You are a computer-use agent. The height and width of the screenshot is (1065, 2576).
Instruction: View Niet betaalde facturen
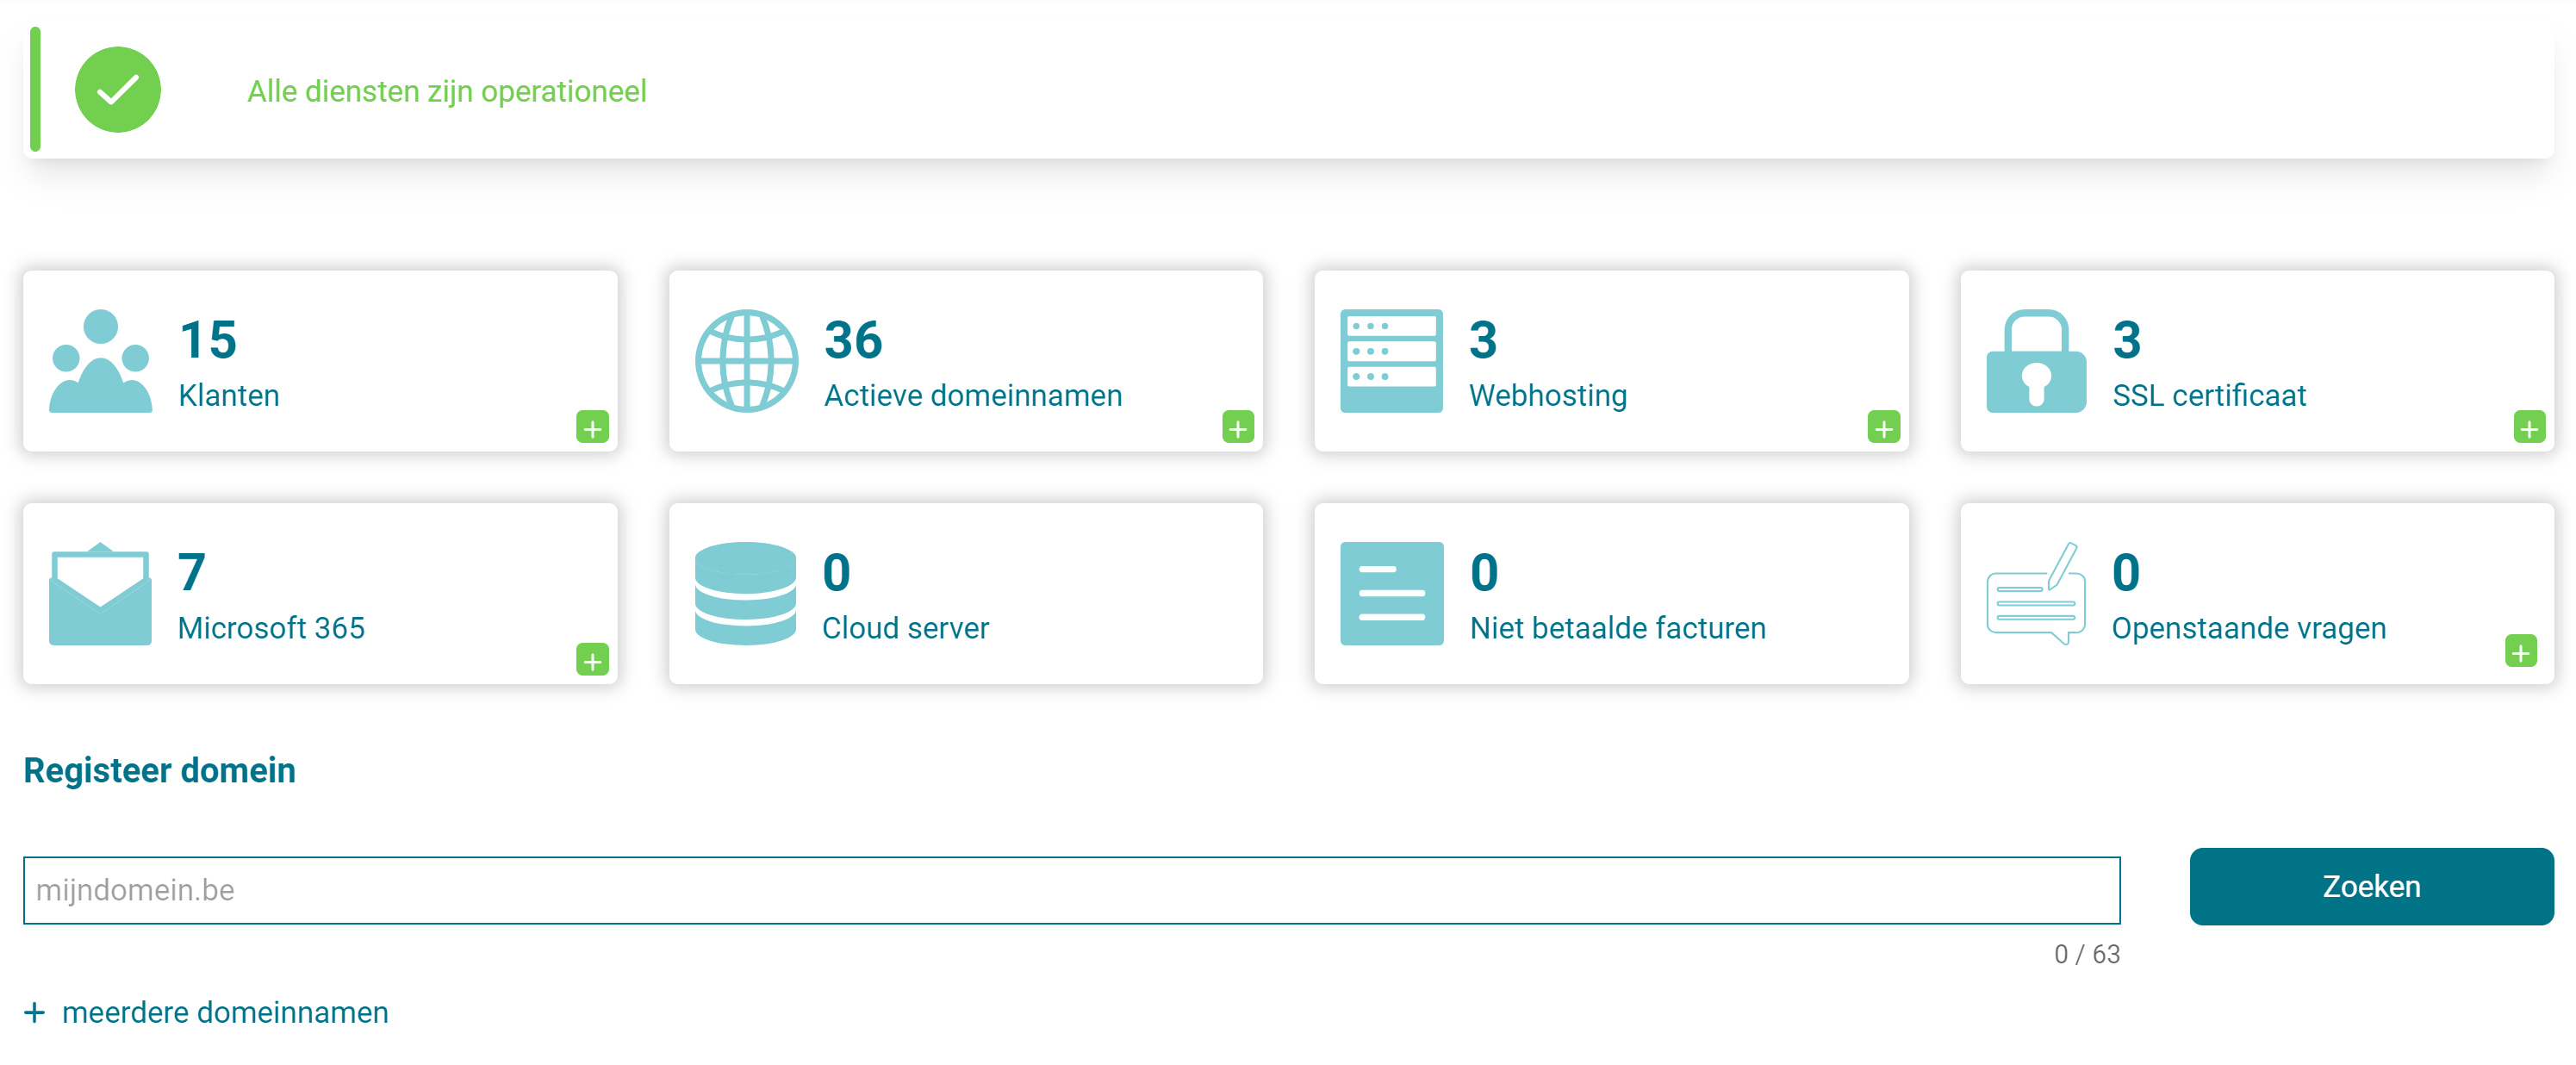click(x=1618, y=628)
